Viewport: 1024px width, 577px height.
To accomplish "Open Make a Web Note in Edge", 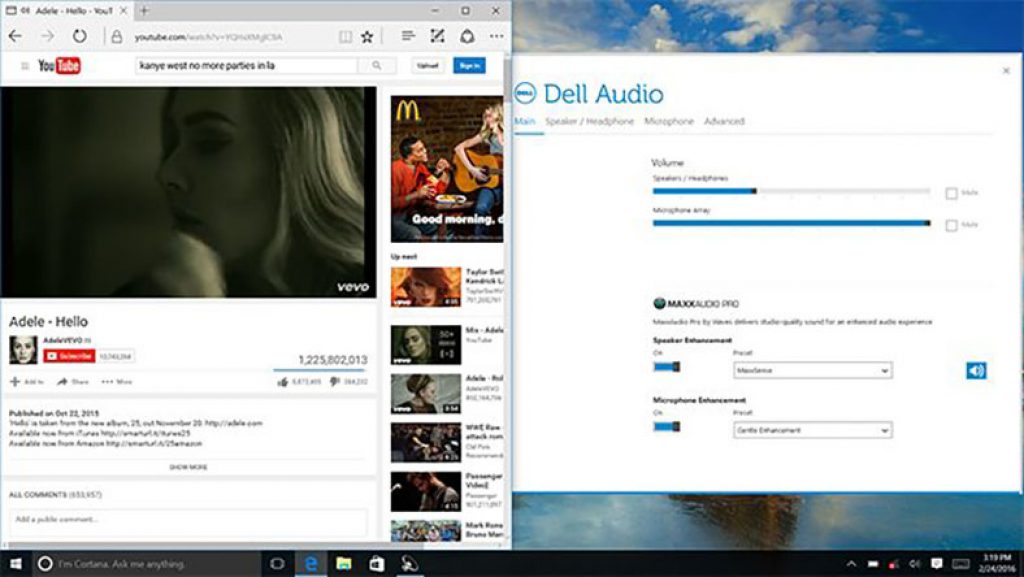I will (438, 37).
